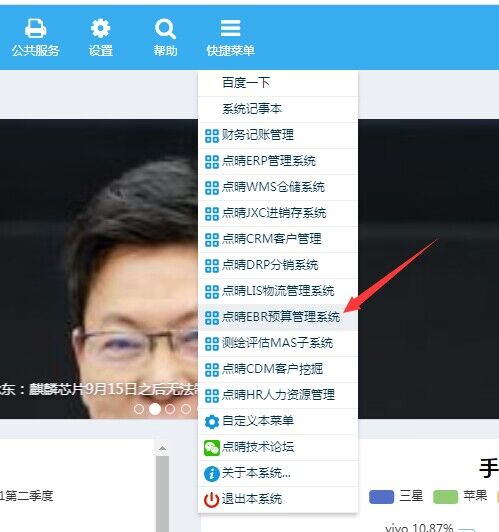Toggle the 快捷菜单 hamburger icon
499x532 pixels.
(231, 28)
